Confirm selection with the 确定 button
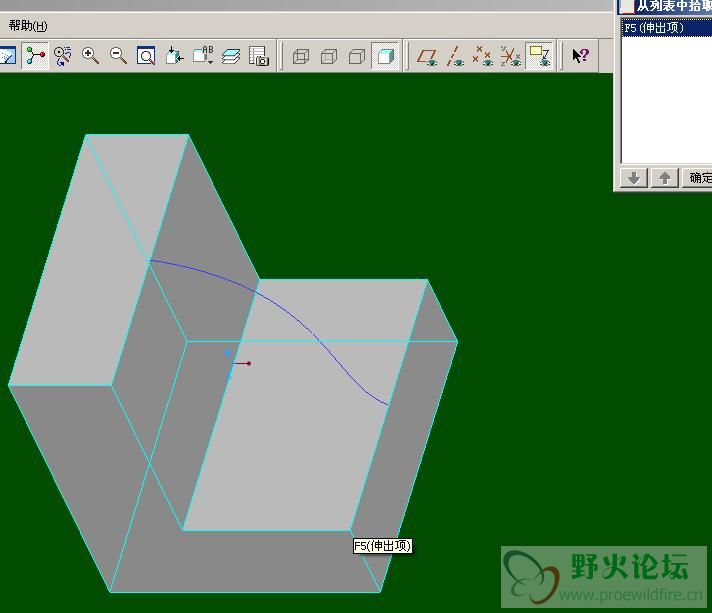712x613 pixels. [x=697, y=178]
